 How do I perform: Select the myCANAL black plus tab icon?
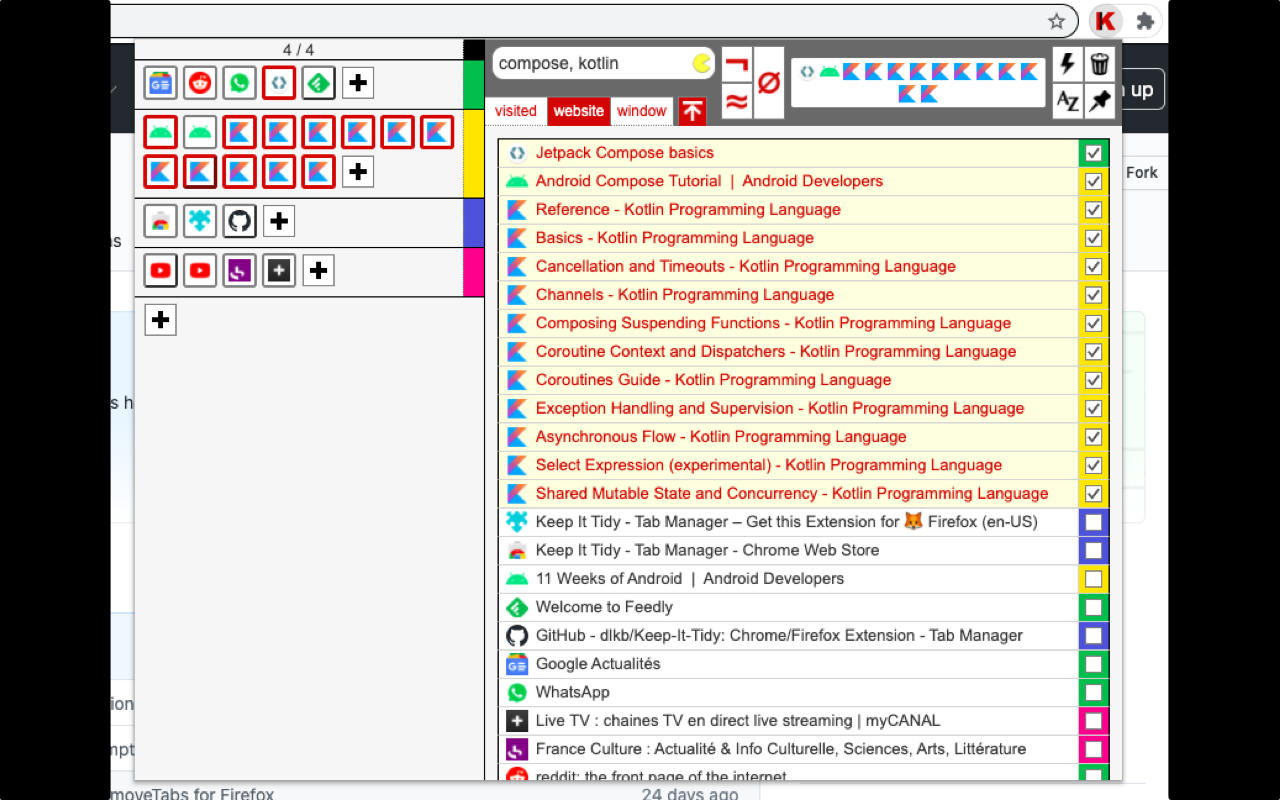(279, 270)
